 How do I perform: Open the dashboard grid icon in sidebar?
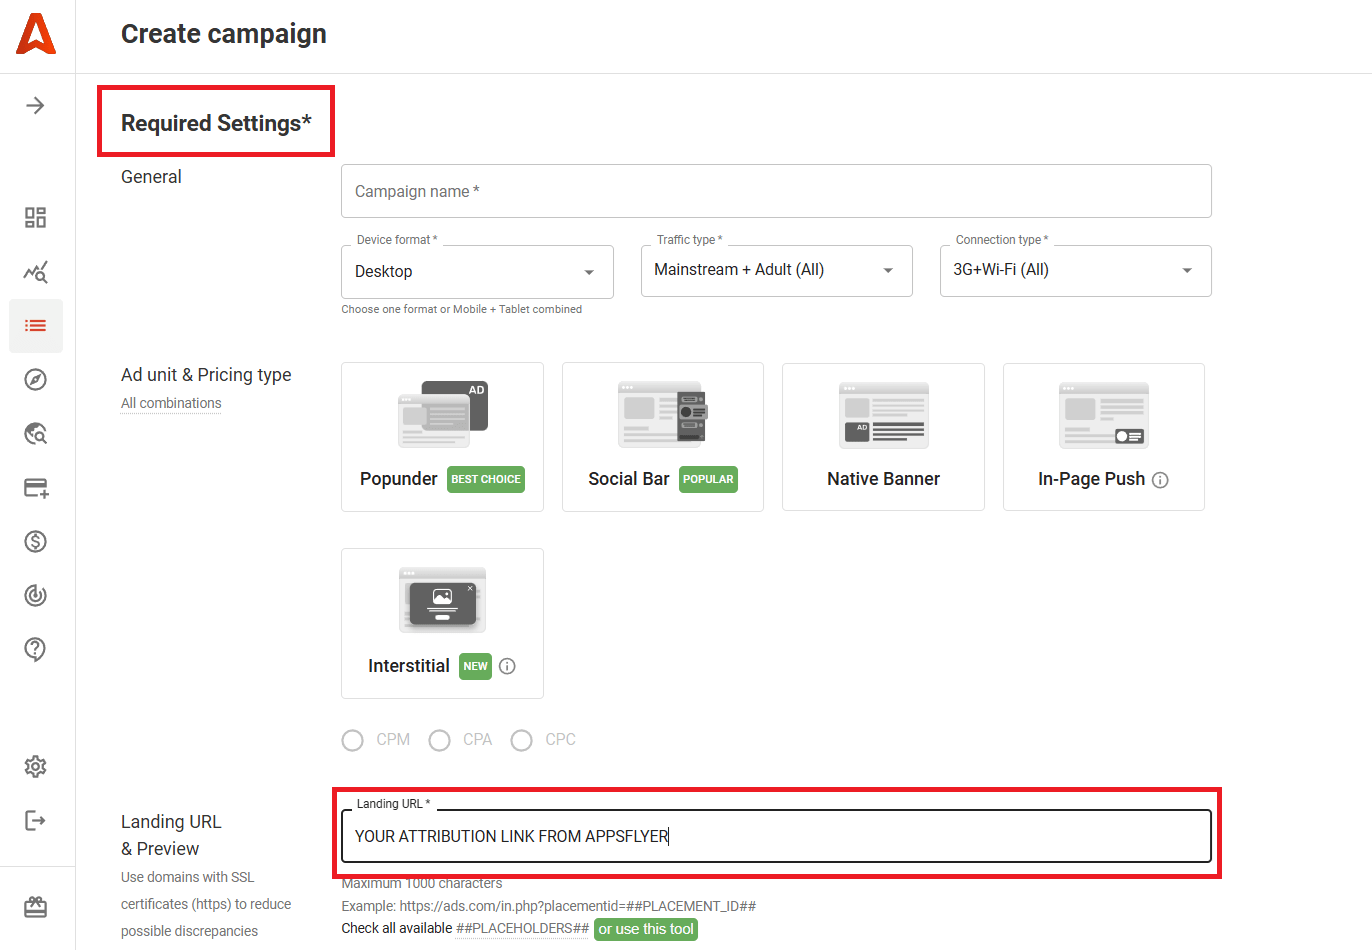click(36, 218)
